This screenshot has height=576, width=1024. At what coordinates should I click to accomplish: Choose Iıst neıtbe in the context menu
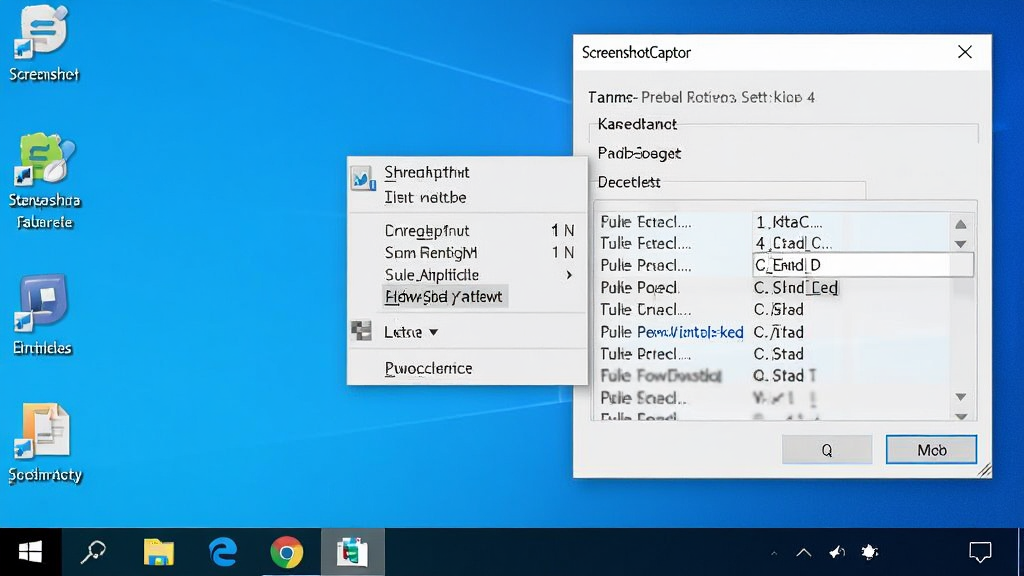425,197
